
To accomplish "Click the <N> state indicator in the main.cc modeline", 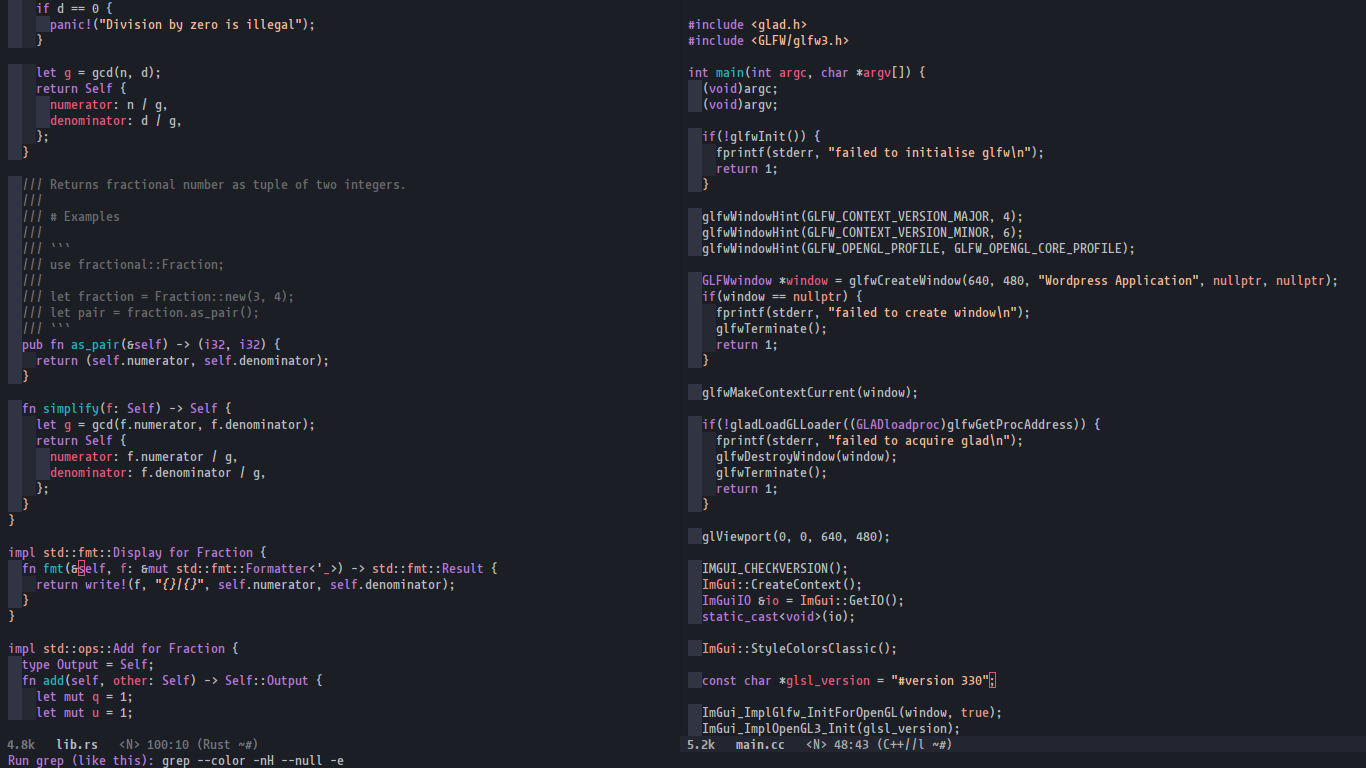I will [x=816, y=745].
